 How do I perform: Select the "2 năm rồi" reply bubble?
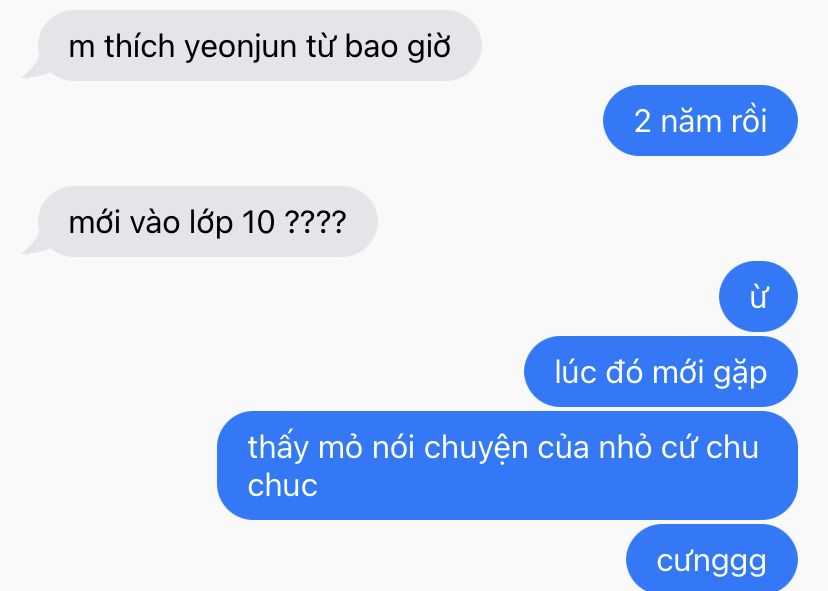tap(700, 120)
